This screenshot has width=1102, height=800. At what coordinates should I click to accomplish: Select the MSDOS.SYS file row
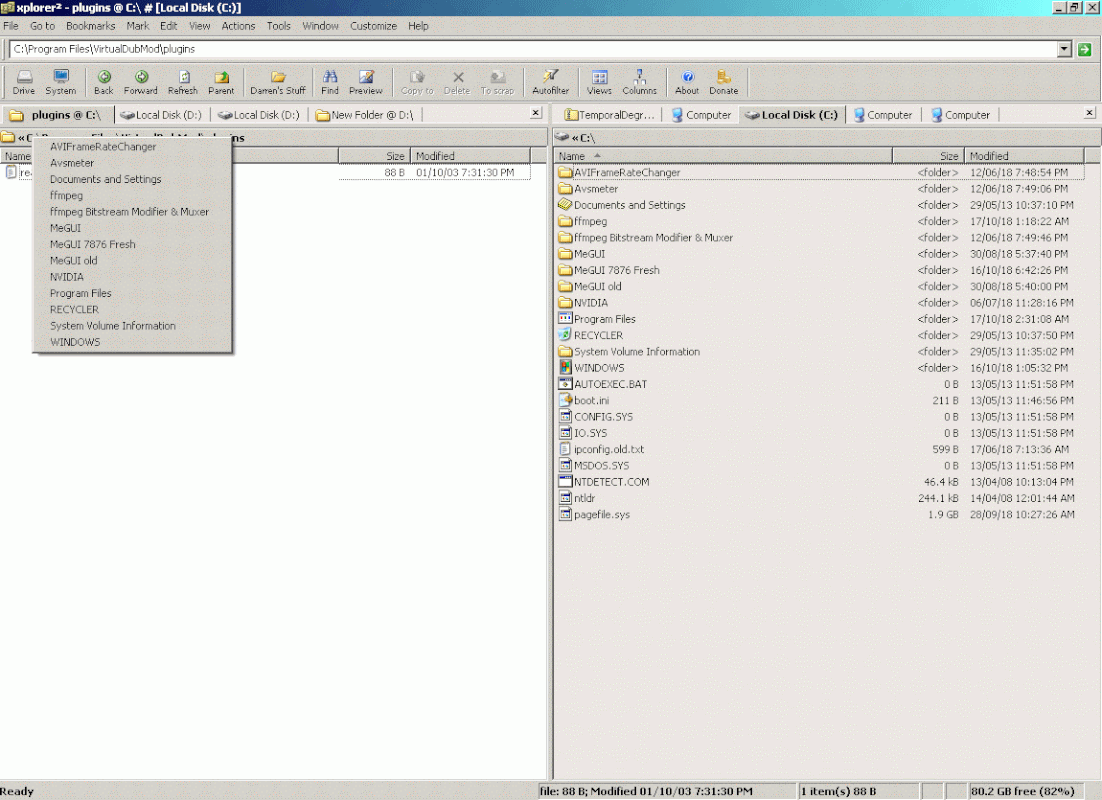pos(819,465)
